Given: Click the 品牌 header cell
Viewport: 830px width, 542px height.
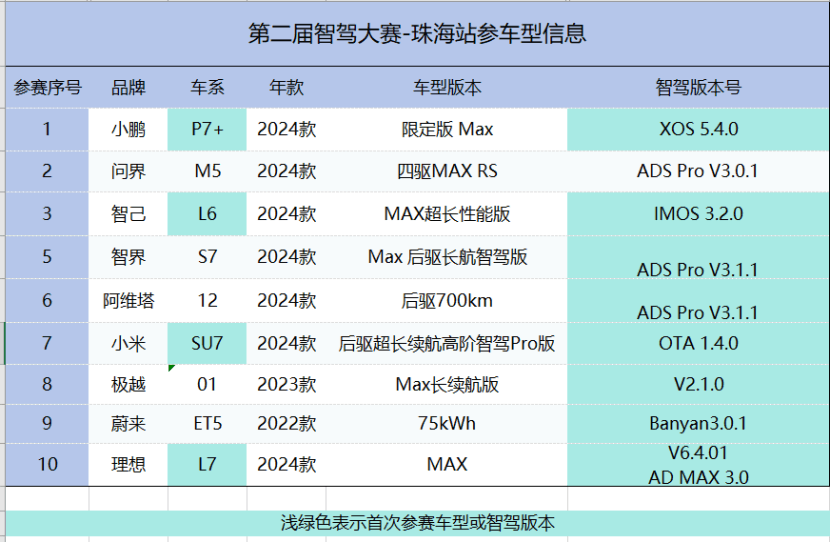Looking at the screenshot, I should tap(128, 88).
